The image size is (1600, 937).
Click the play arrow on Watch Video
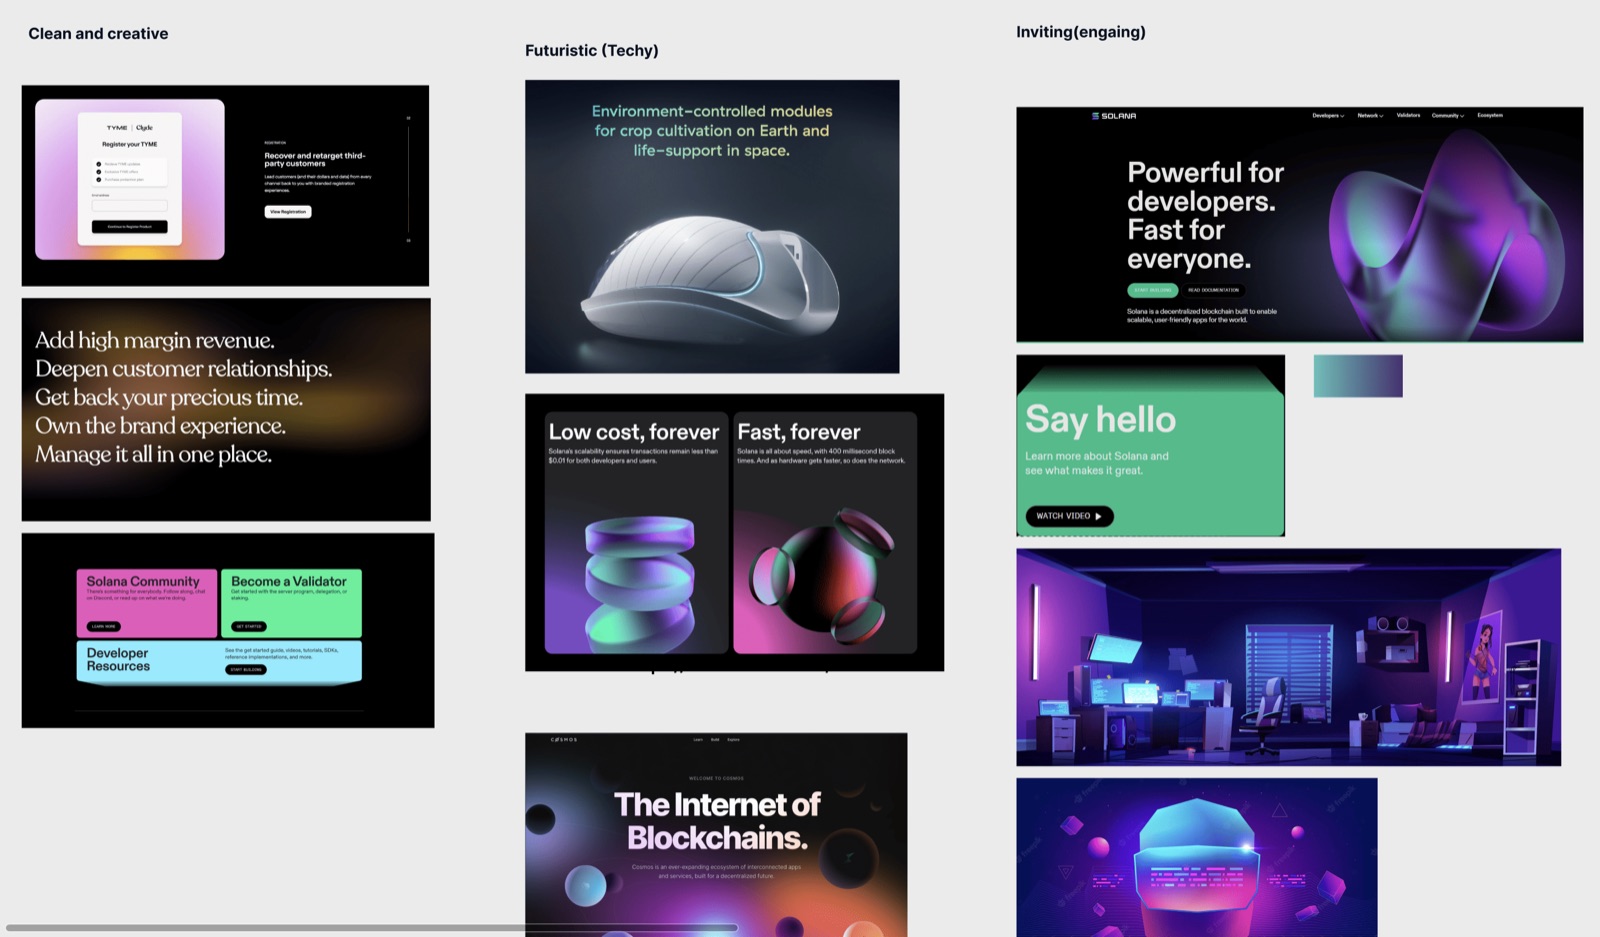pyautogui.click(x=1098, y=516)
